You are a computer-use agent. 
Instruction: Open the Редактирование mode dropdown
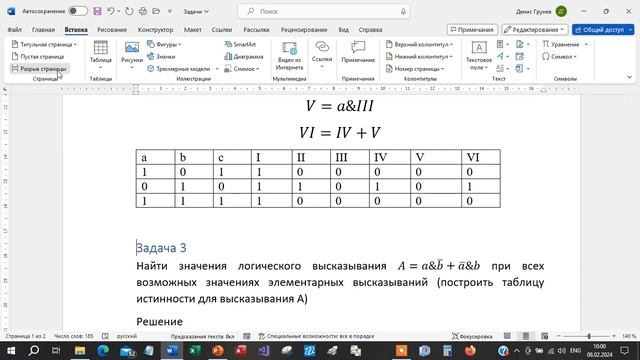point(534,29)
